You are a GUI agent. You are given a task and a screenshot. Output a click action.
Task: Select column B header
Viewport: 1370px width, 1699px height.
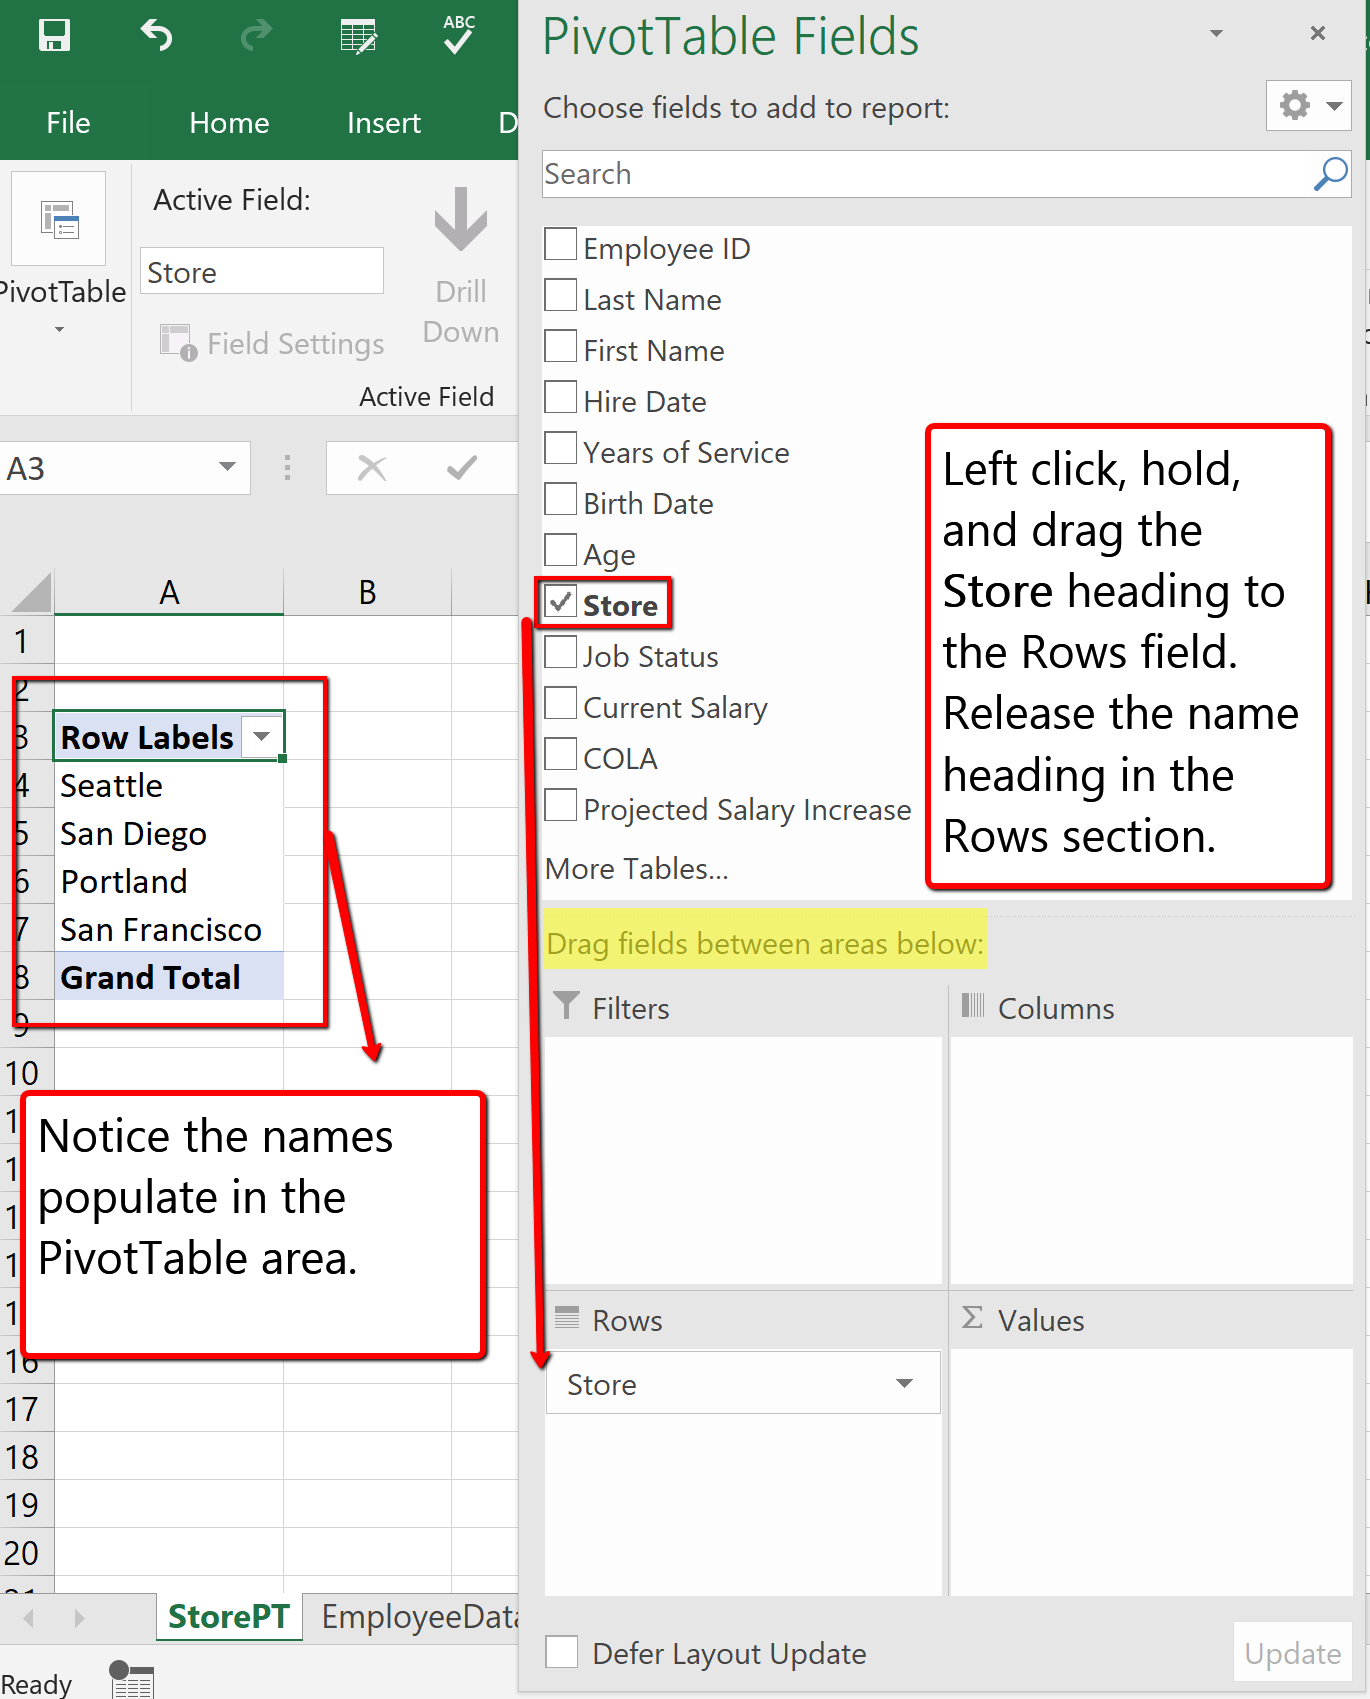tap(367, 592)
